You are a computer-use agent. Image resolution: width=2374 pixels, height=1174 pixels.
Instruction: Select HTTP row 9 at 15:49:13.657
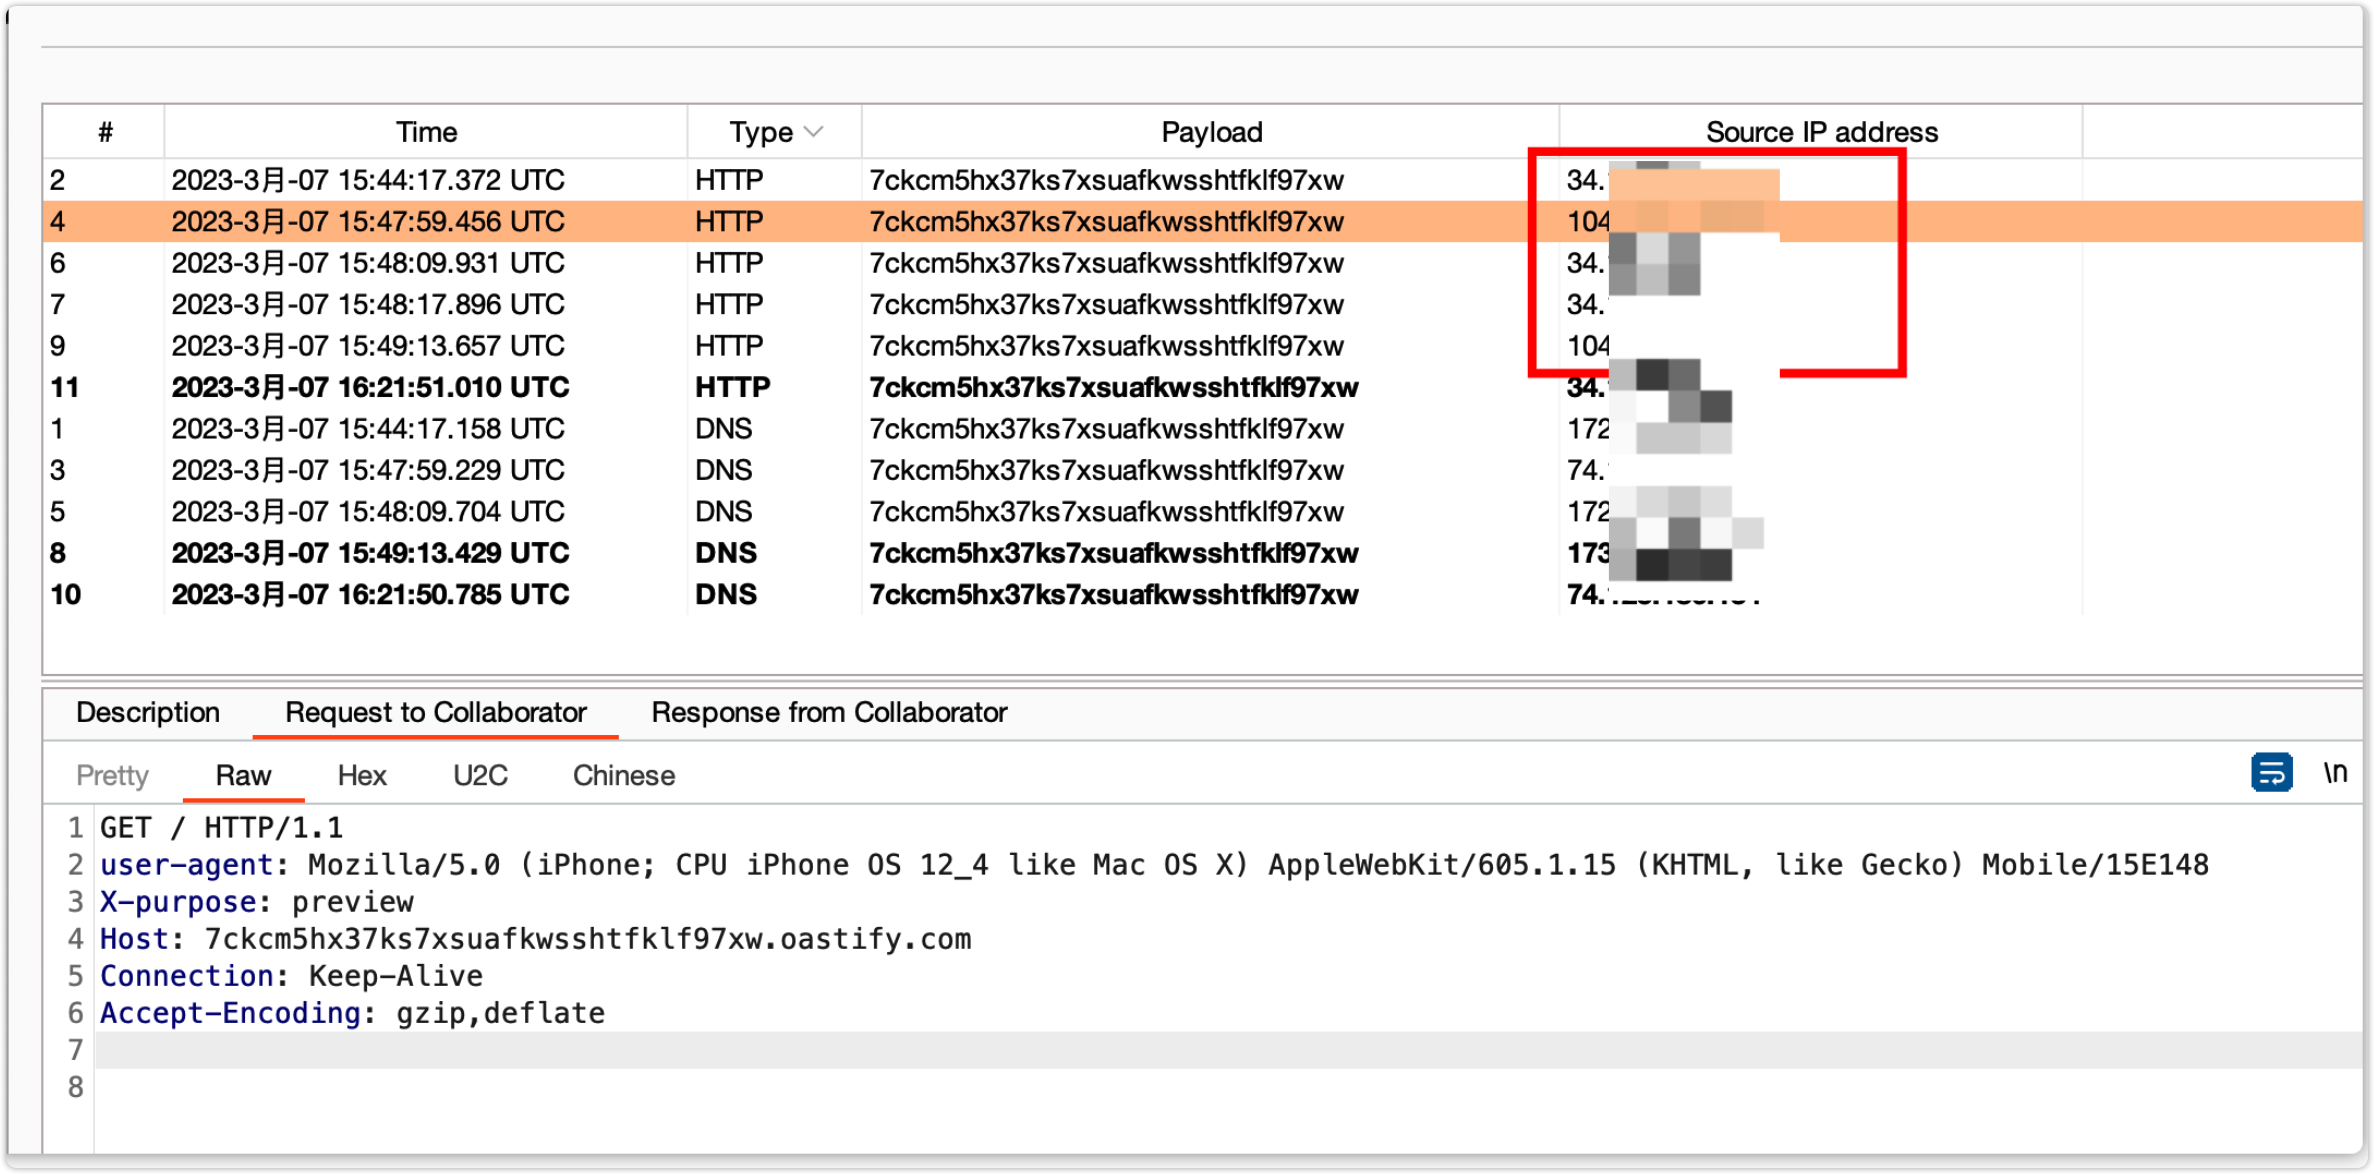[x=1202, y=346]
